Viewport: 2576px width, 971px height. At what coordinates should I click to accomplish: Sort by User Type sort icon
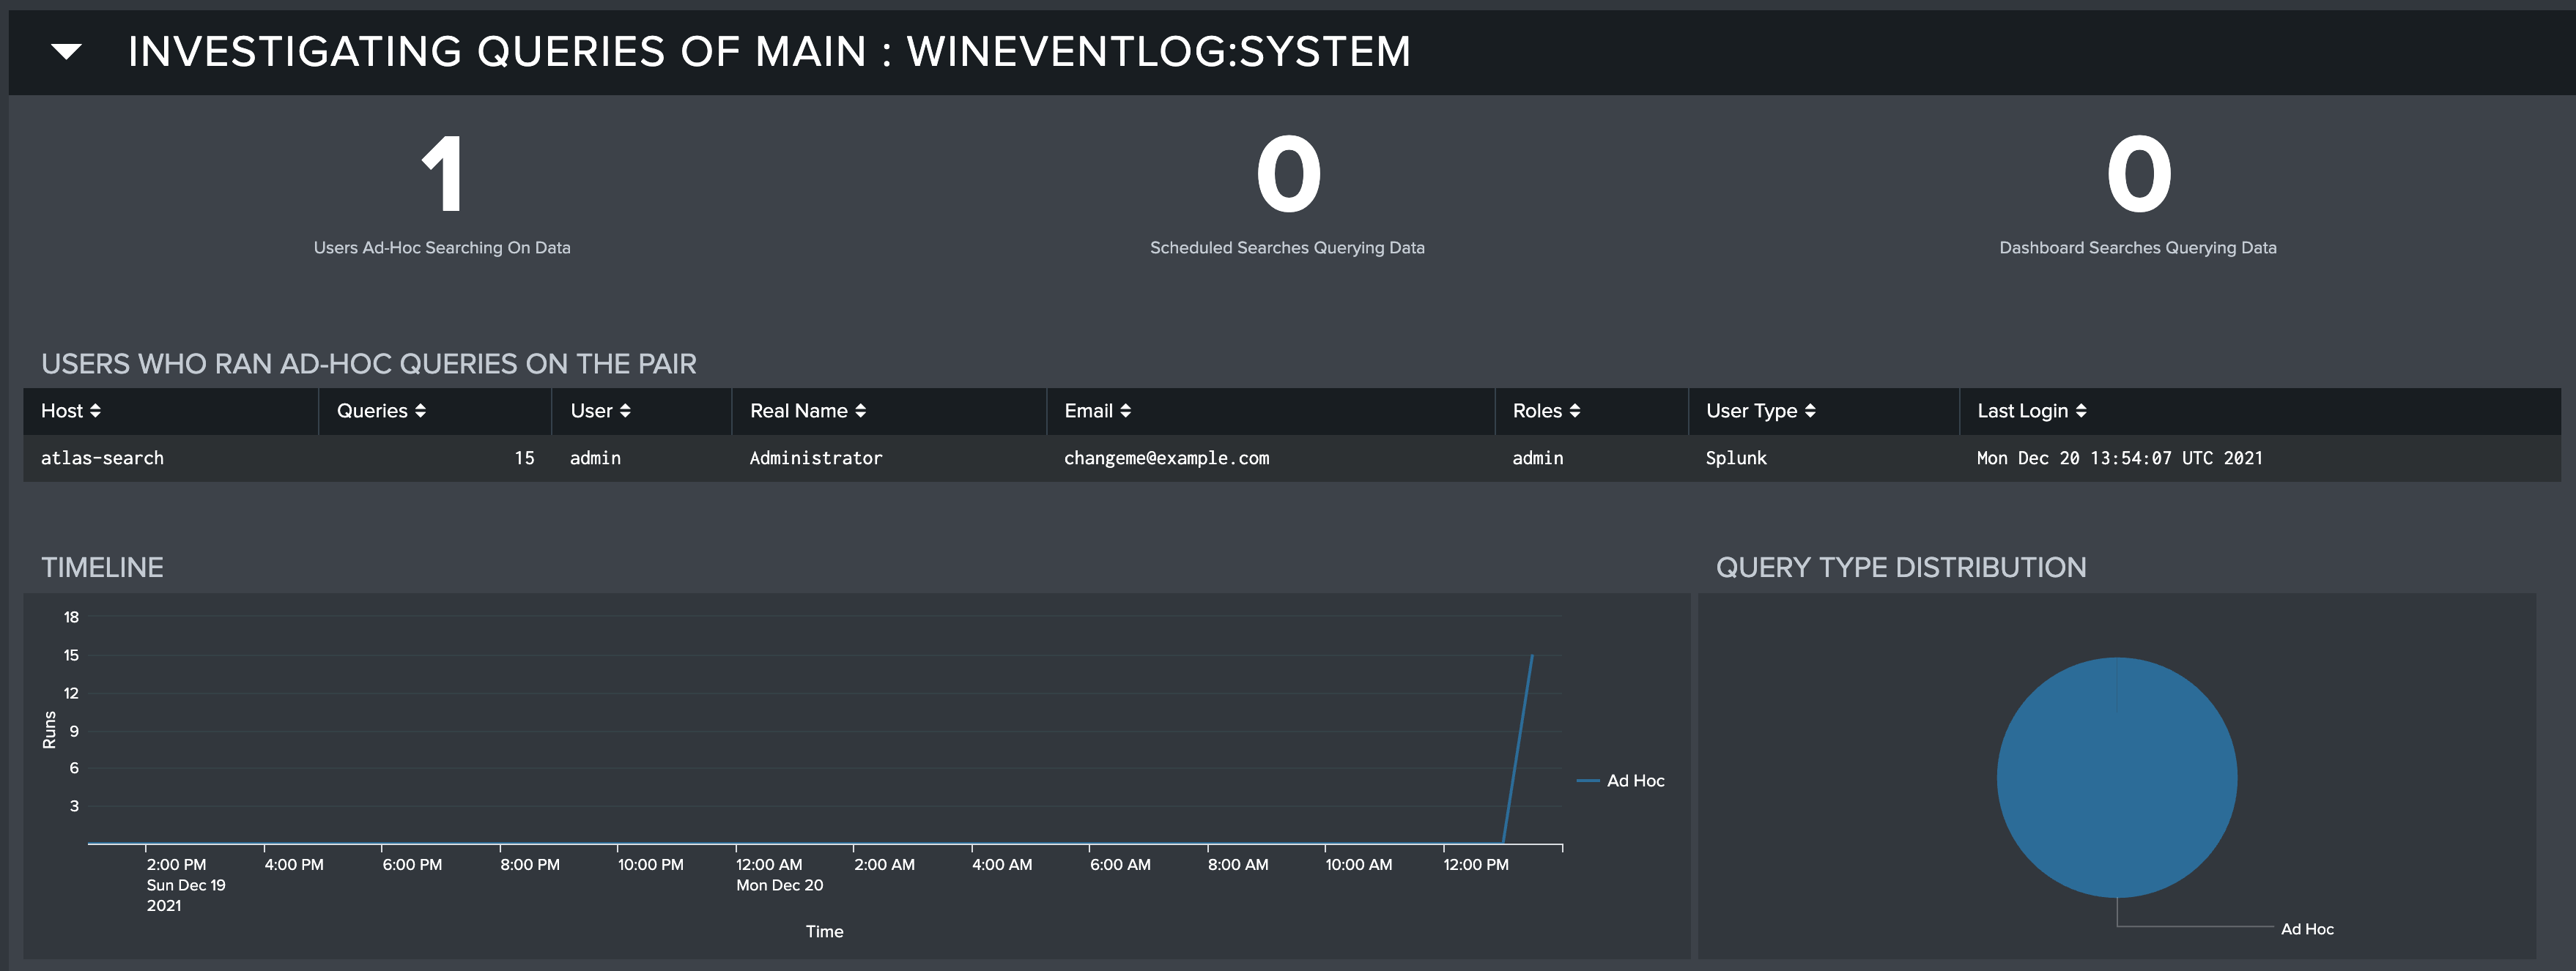(1810, 411)
